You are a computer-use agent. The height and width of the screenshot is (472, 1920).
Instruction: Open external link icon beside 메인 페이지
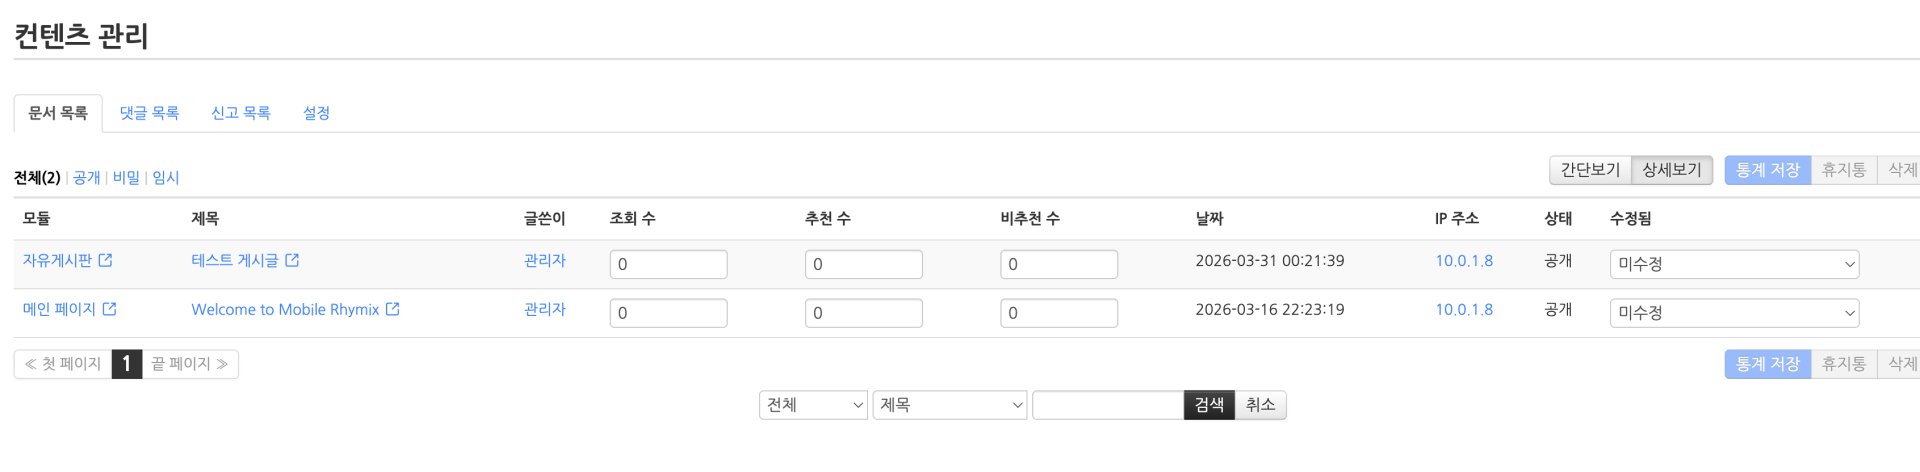pos(109,309)
